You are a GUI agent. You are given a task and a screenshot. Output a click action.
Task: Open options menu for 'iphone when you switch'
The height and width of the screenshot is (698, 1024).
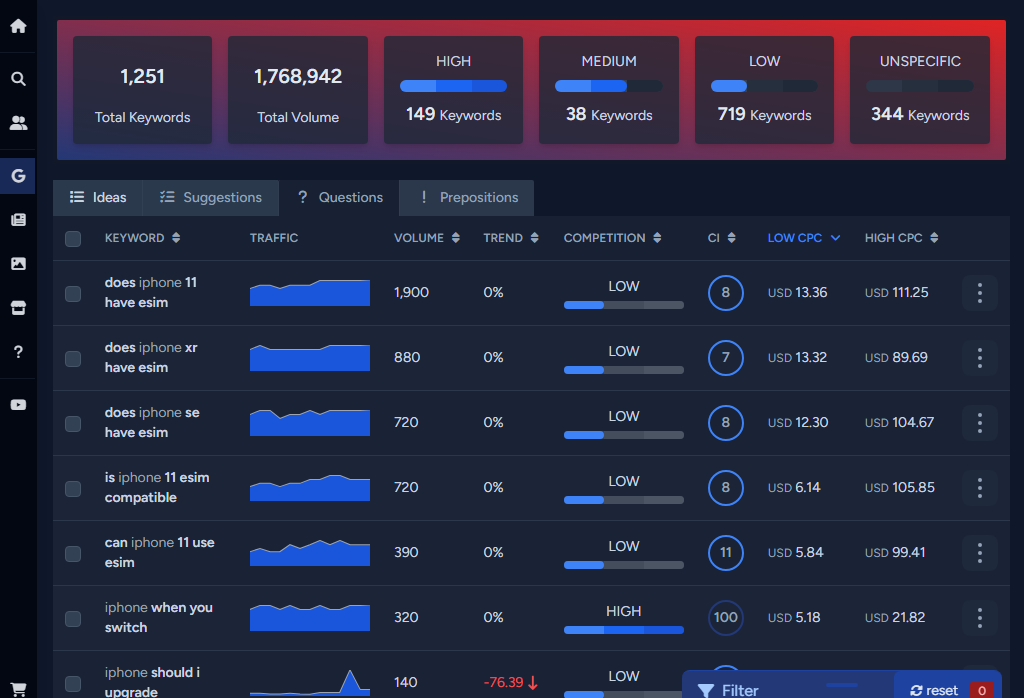980,618
